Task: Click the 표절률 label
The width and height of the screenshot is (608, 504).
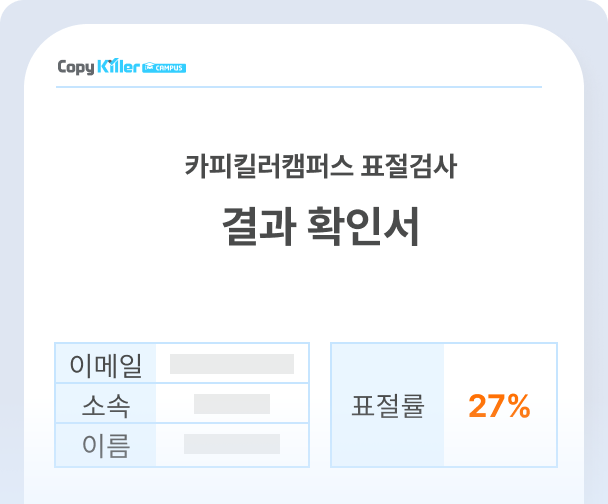Action: tap(388, 406)
